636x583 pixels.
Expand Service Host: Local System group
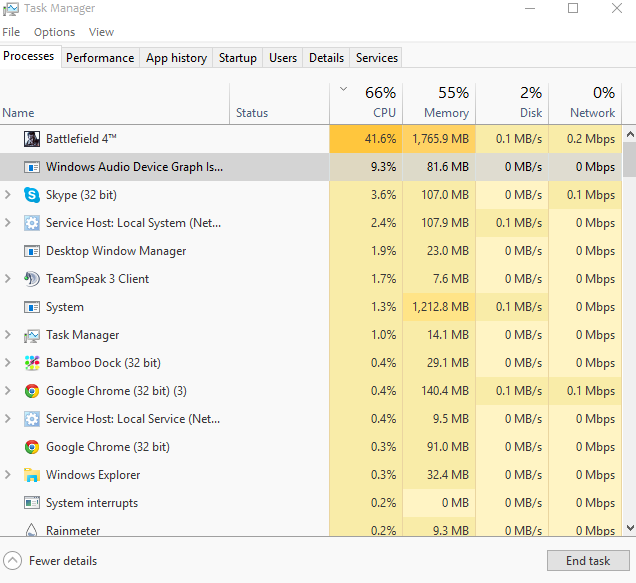(7, 223)
